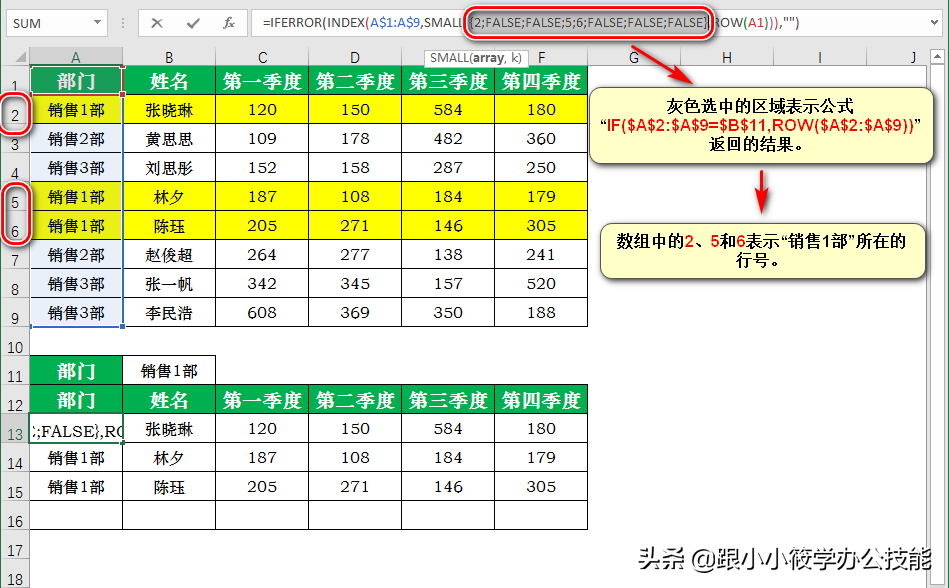Click yellow callout explaining the IF formula
The width and height of the screenshot is (949, 588).
pyautogui.click(x=761, y=125)
